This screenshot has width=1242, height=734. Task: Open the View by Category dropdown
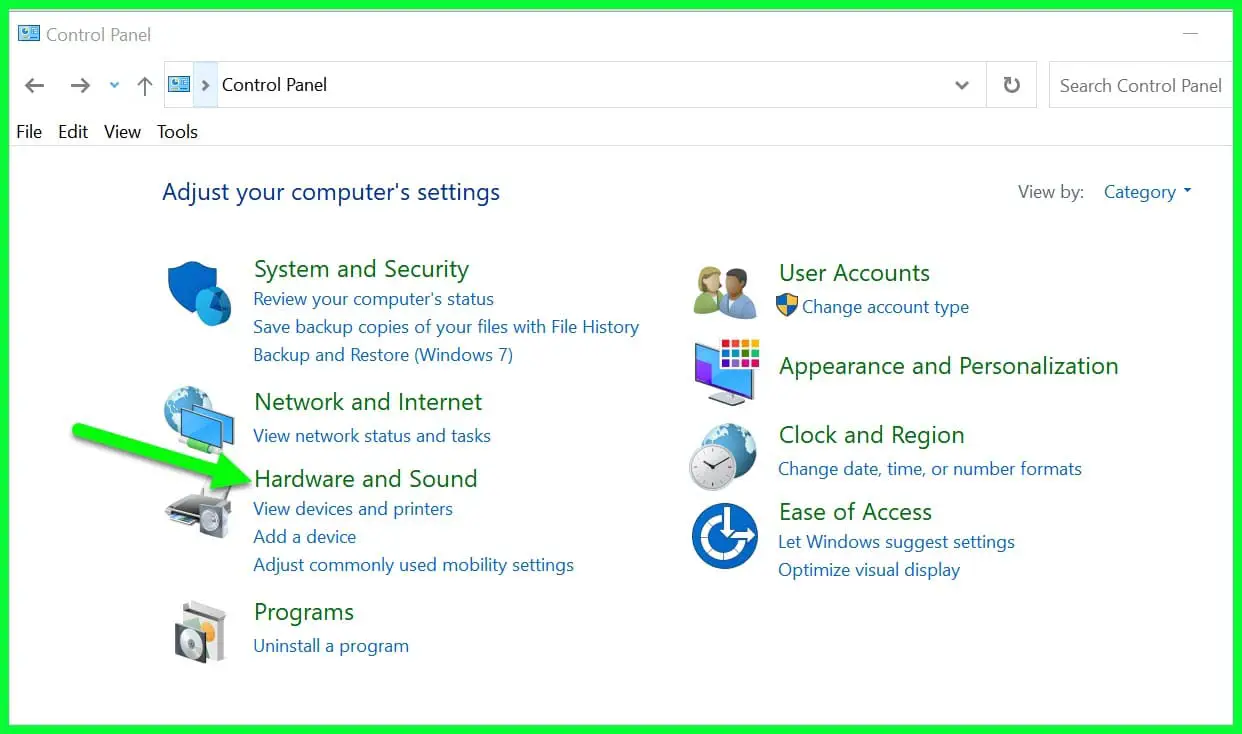[x=1148, y=192]
